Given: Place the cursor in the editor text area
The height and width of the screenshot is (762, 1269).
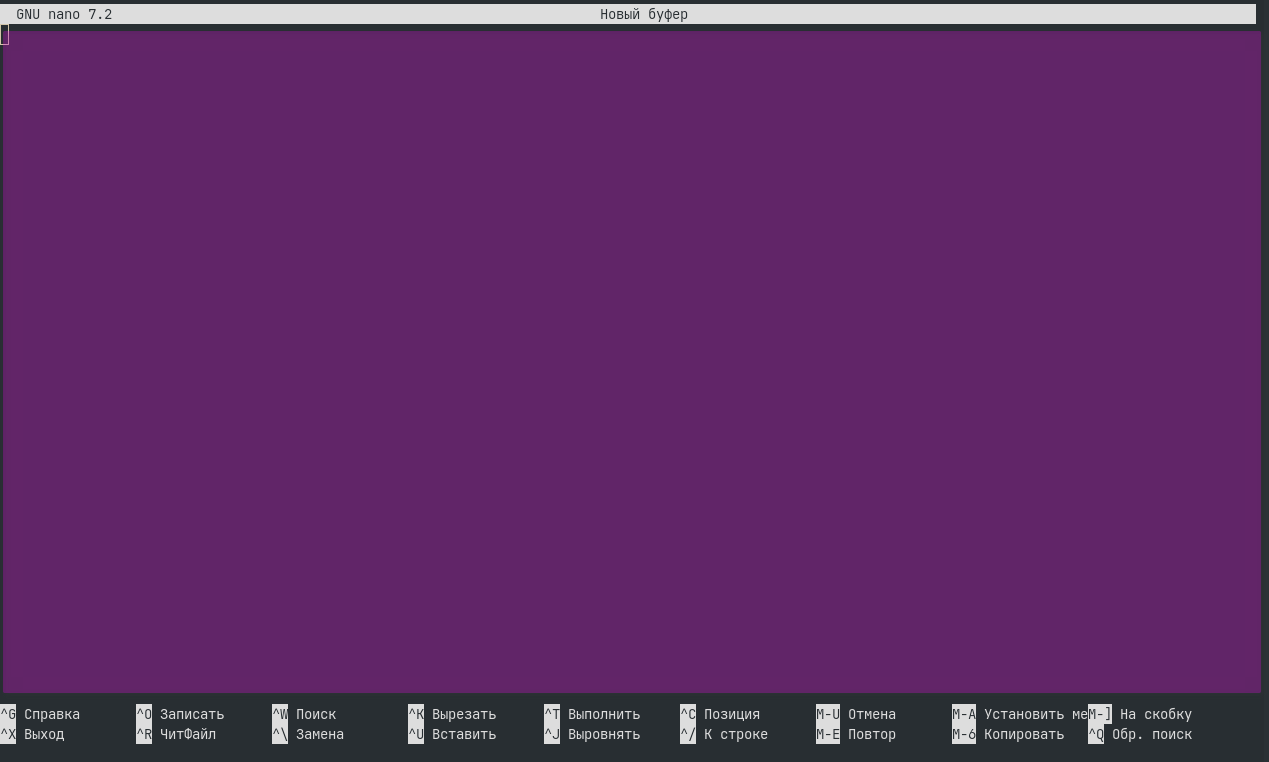Looking at the screenshot, I should click(632, 360).
